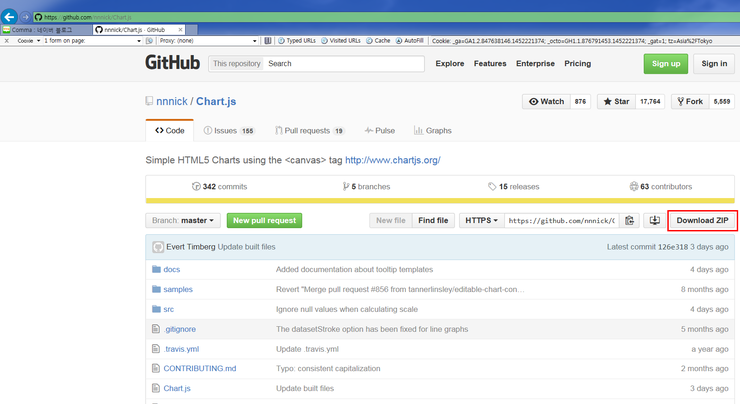Open Cache in toolbar
Viewport: 740px width, 404px height.
click(378, 41)
